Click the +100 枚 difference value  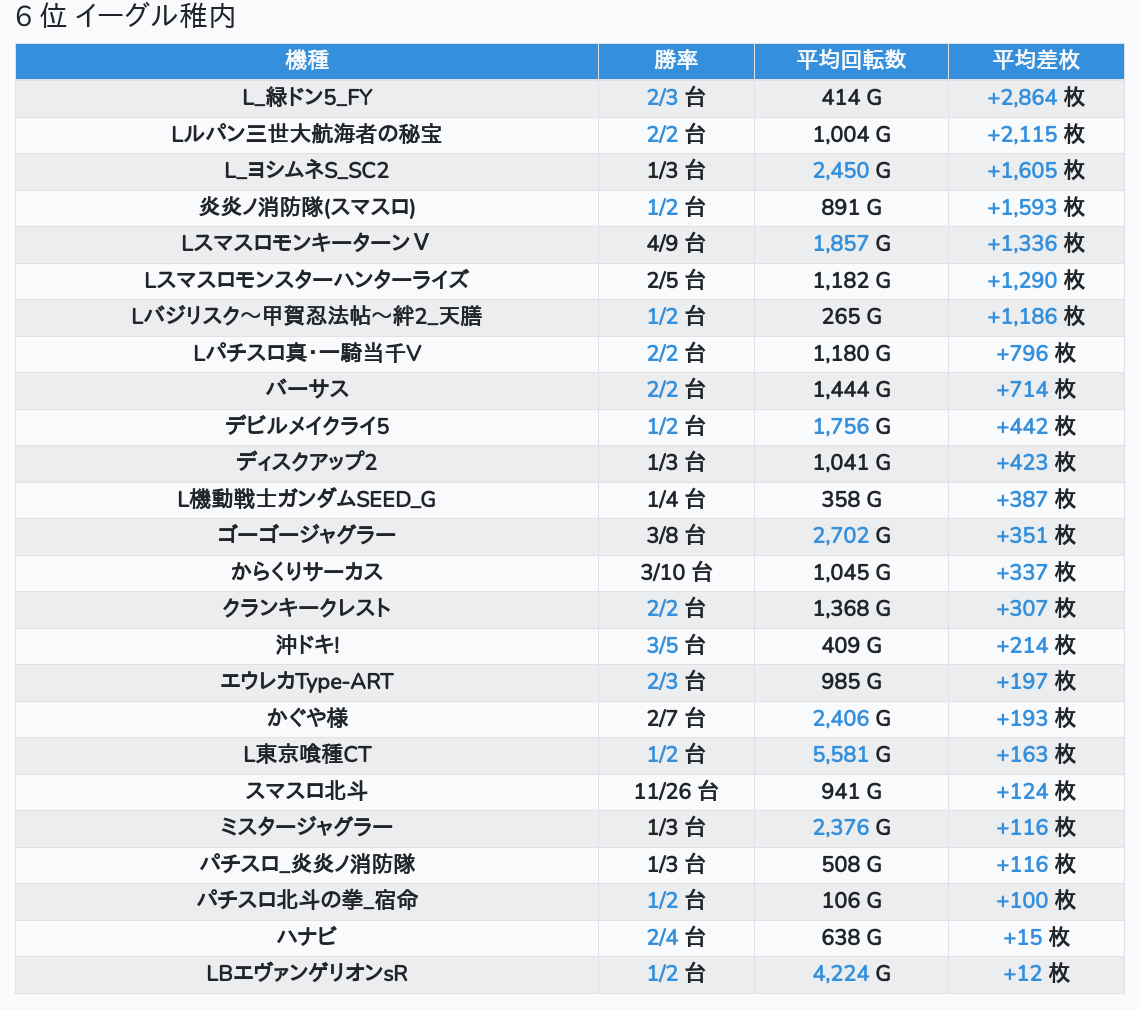point(1036,901)
